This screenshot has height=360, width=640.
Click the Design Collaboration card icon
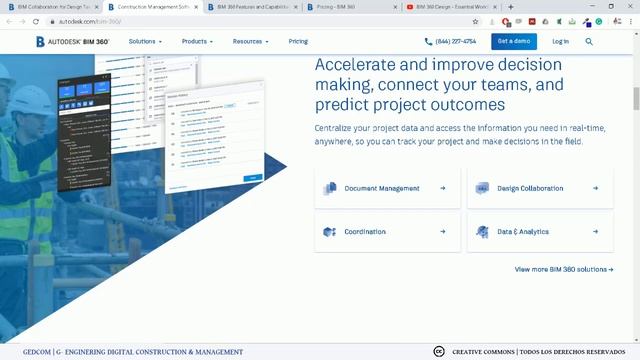click(482, 188)
